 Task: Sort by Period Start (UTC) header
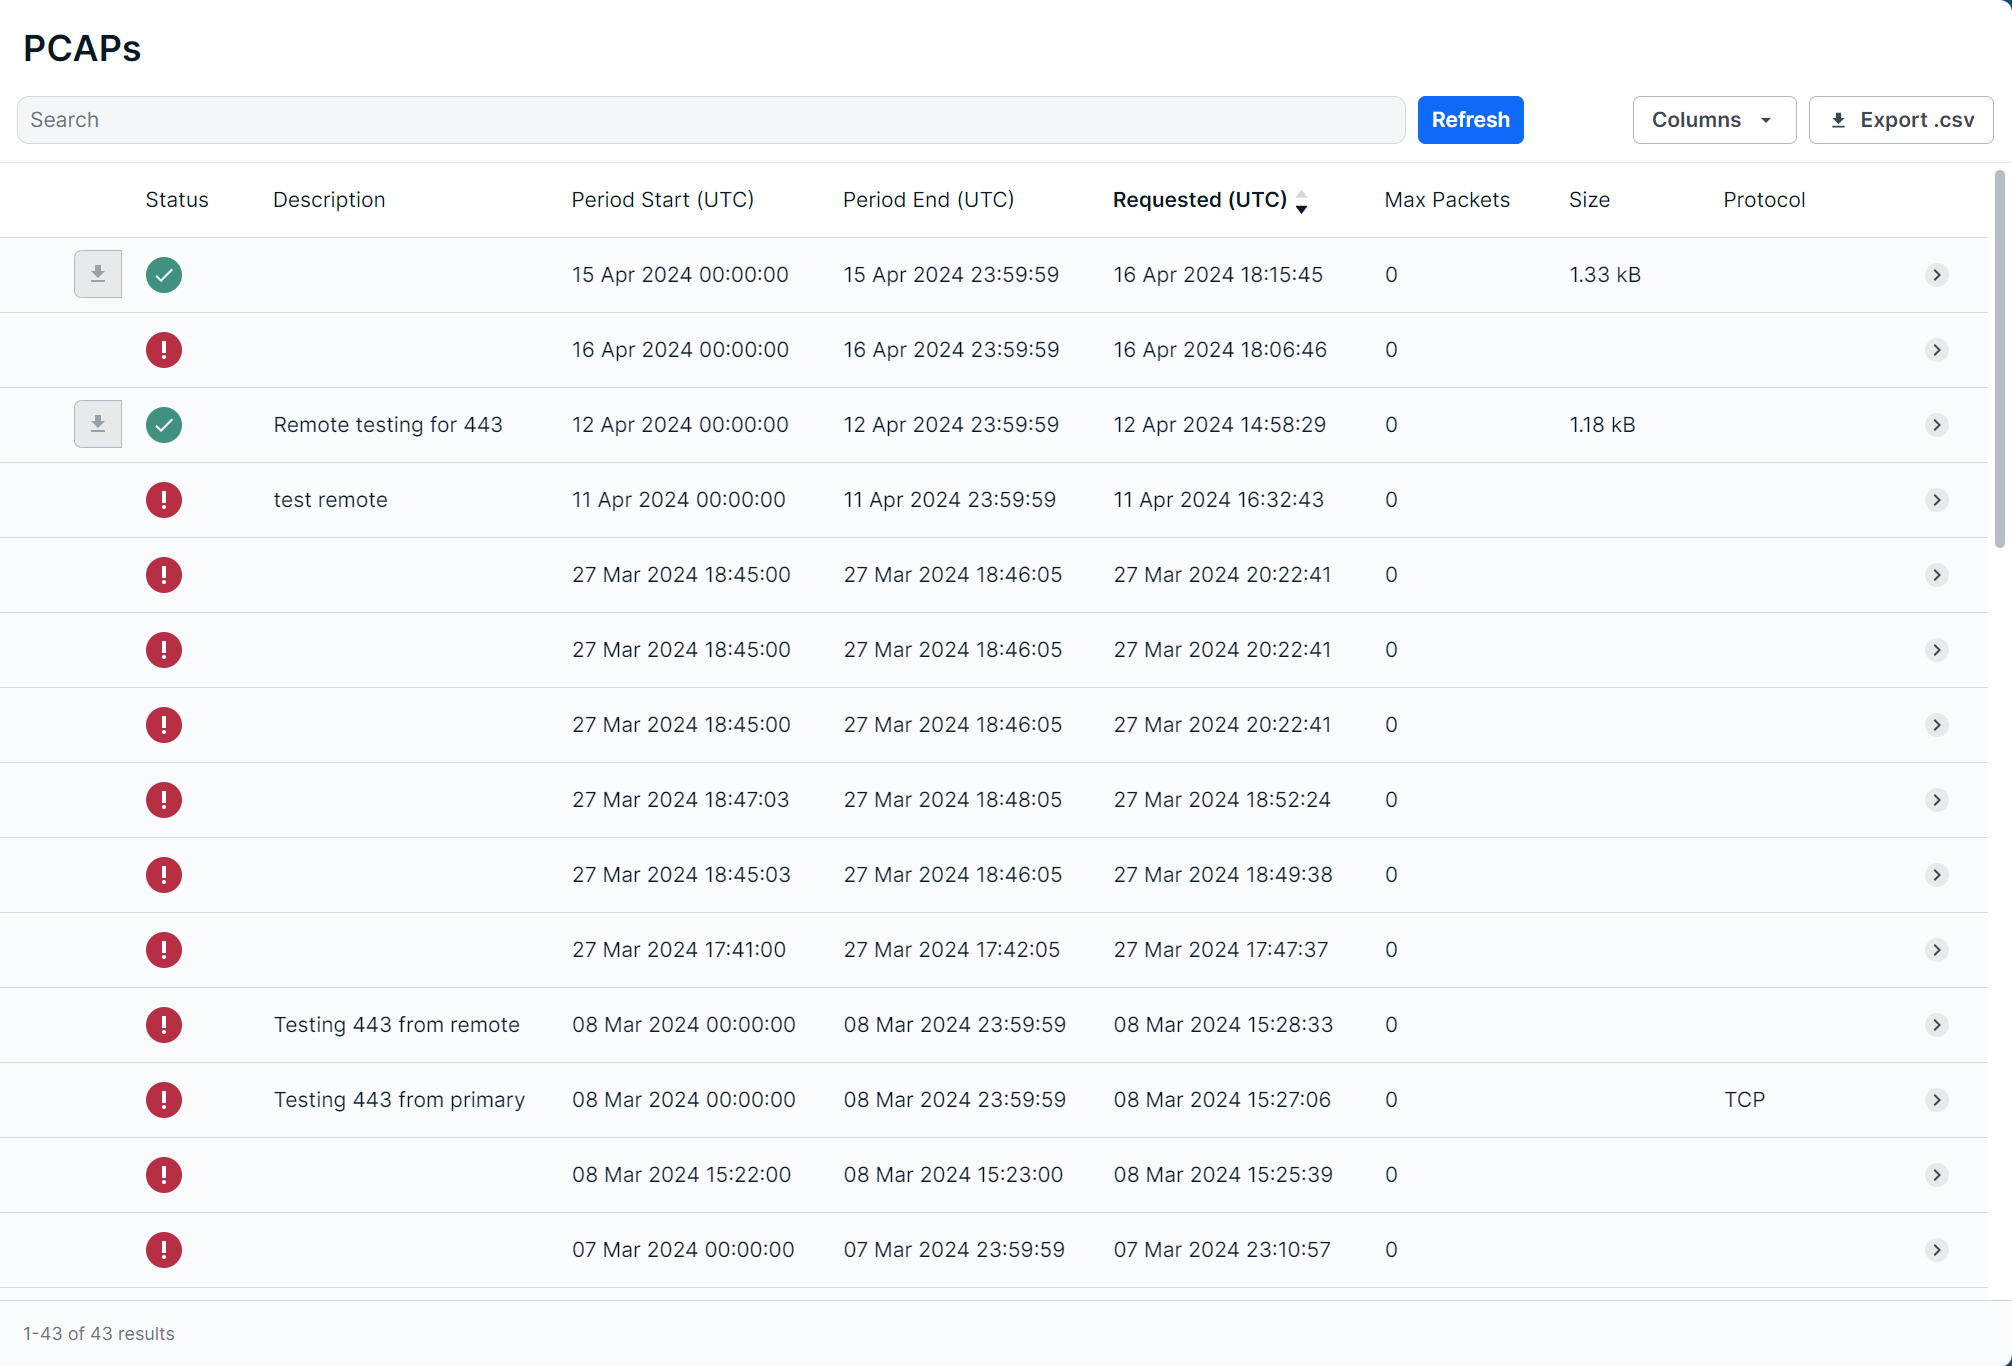pos(662,200)
